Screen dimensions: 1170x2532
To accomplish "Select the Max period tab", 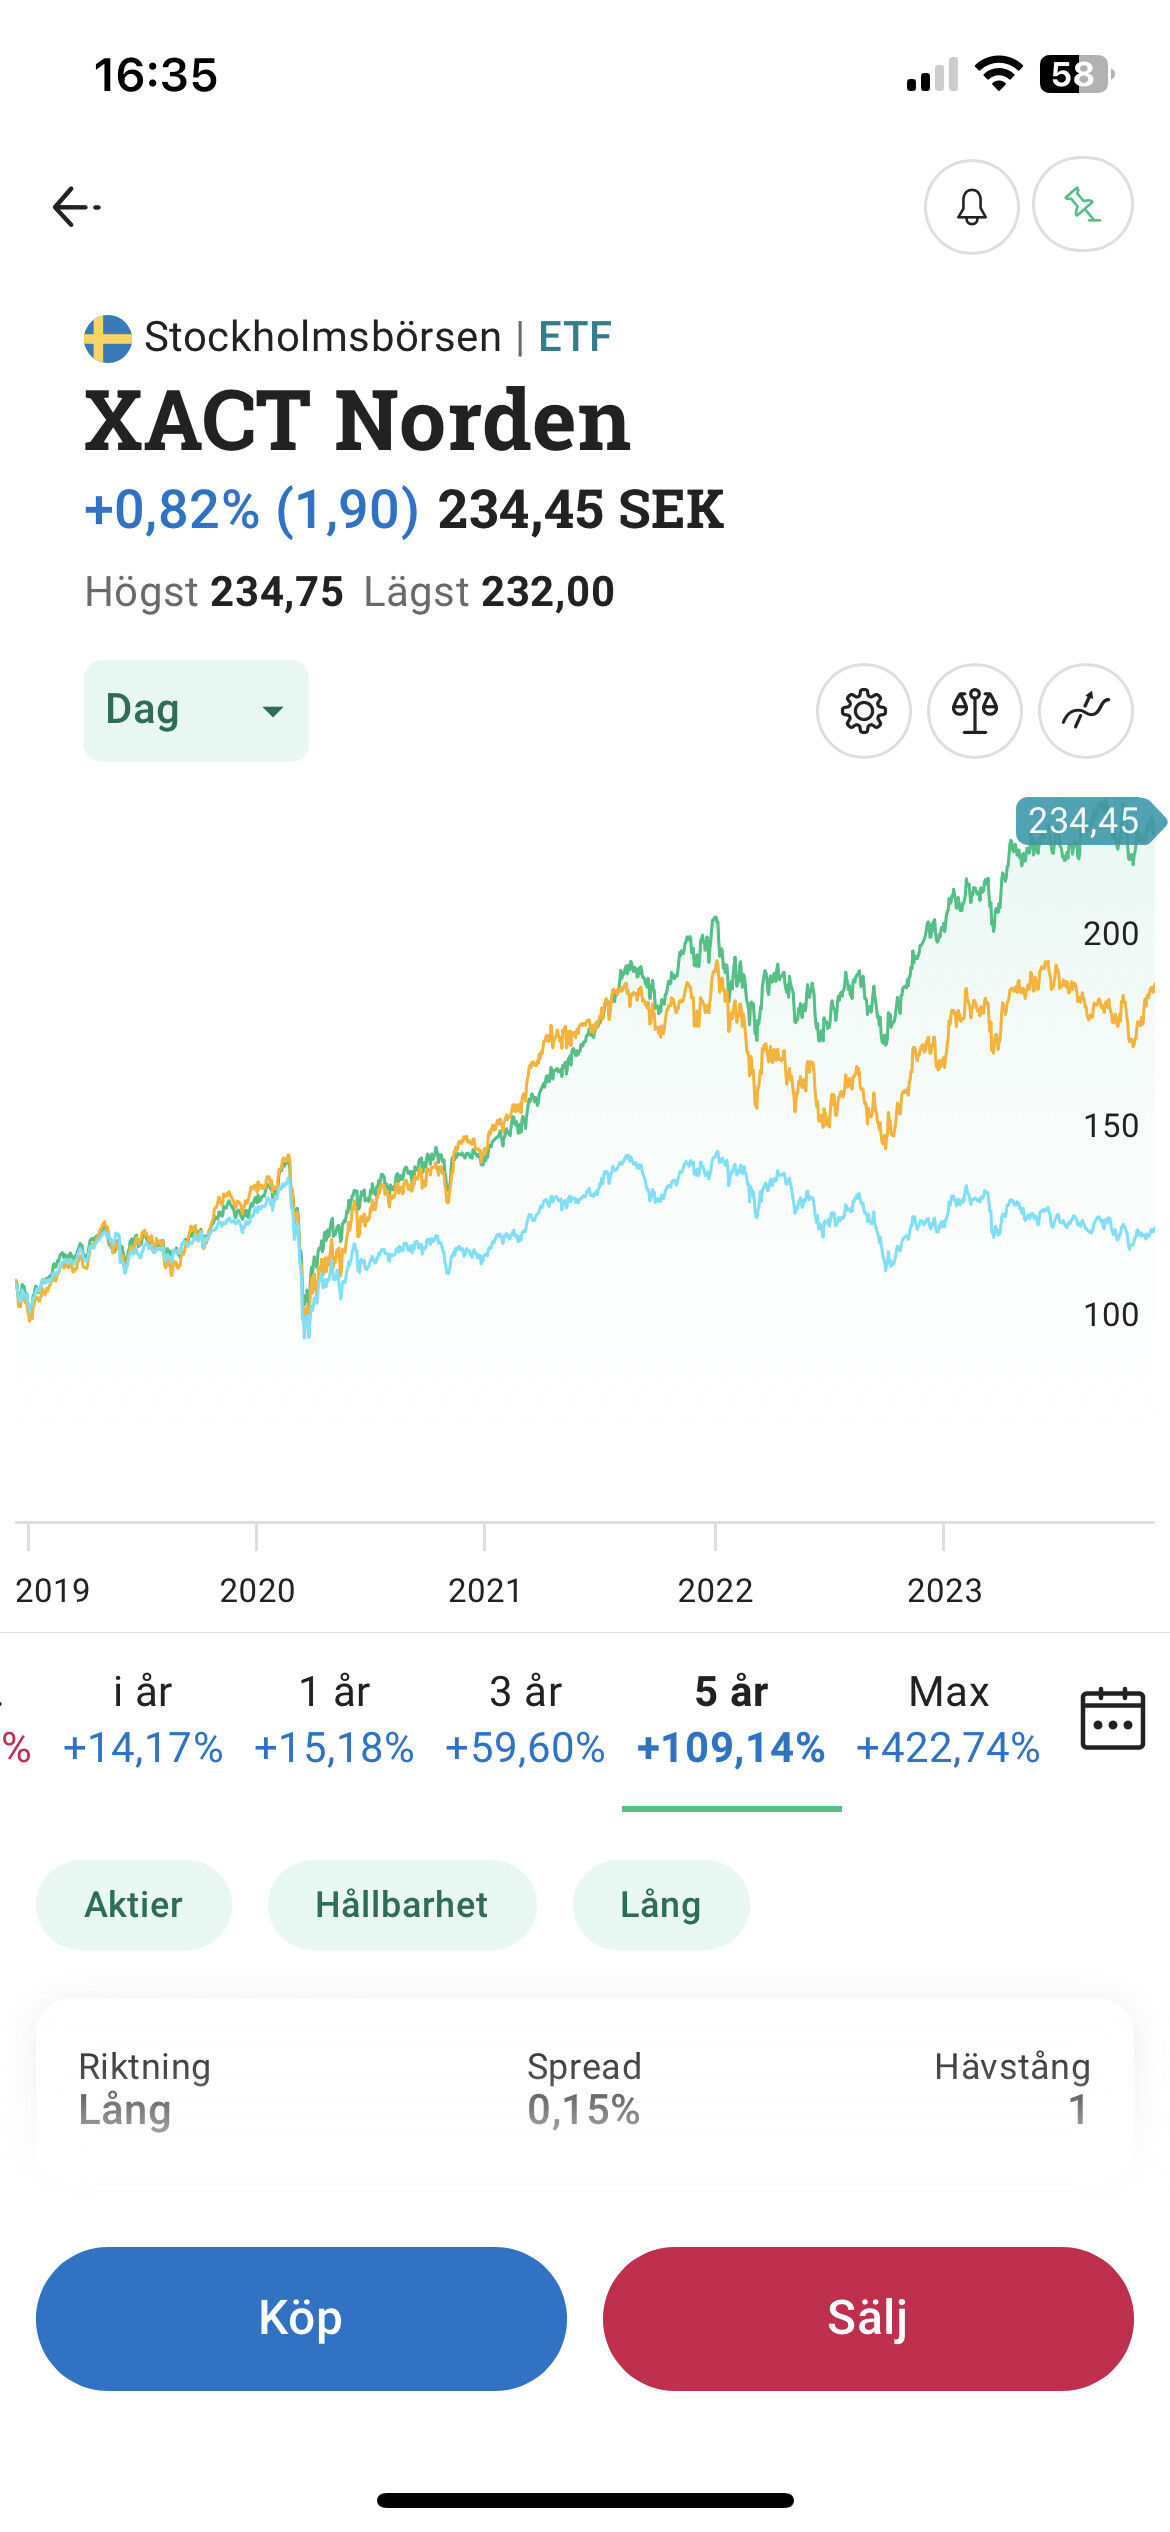I will (x=948, y=1720).
